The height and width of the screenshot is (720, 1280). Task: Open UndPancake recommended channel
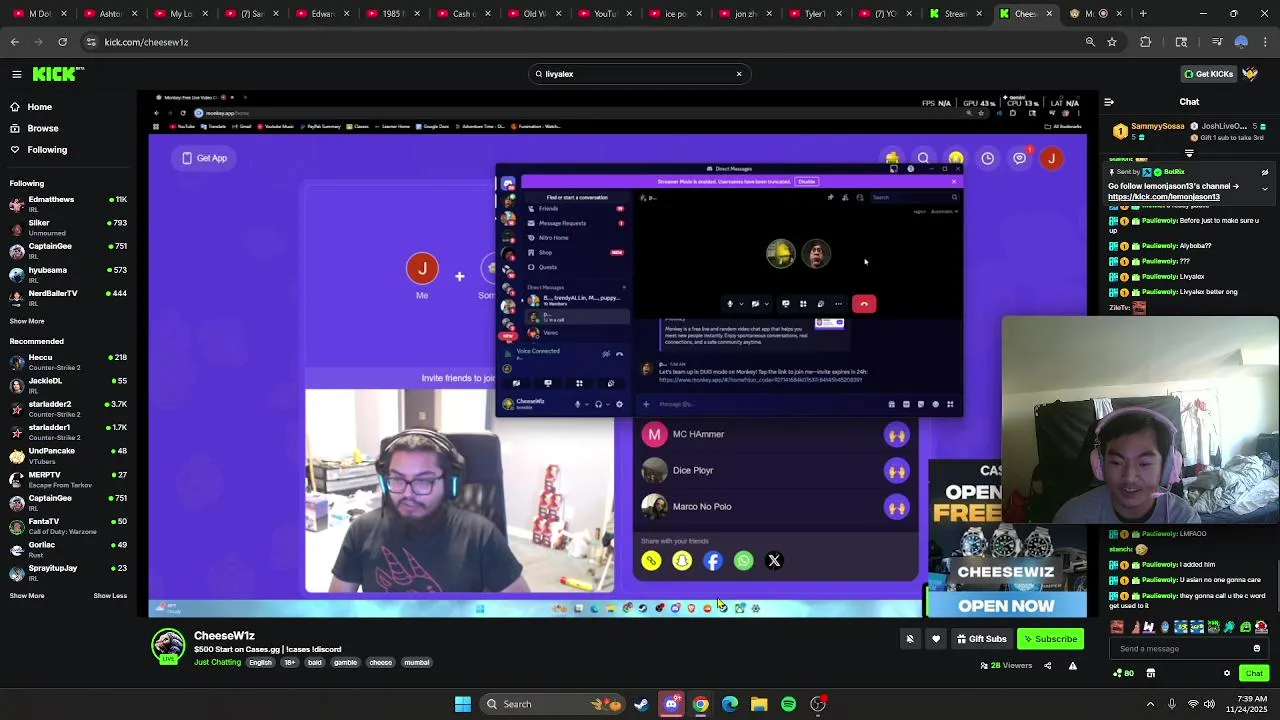(68, 455)
